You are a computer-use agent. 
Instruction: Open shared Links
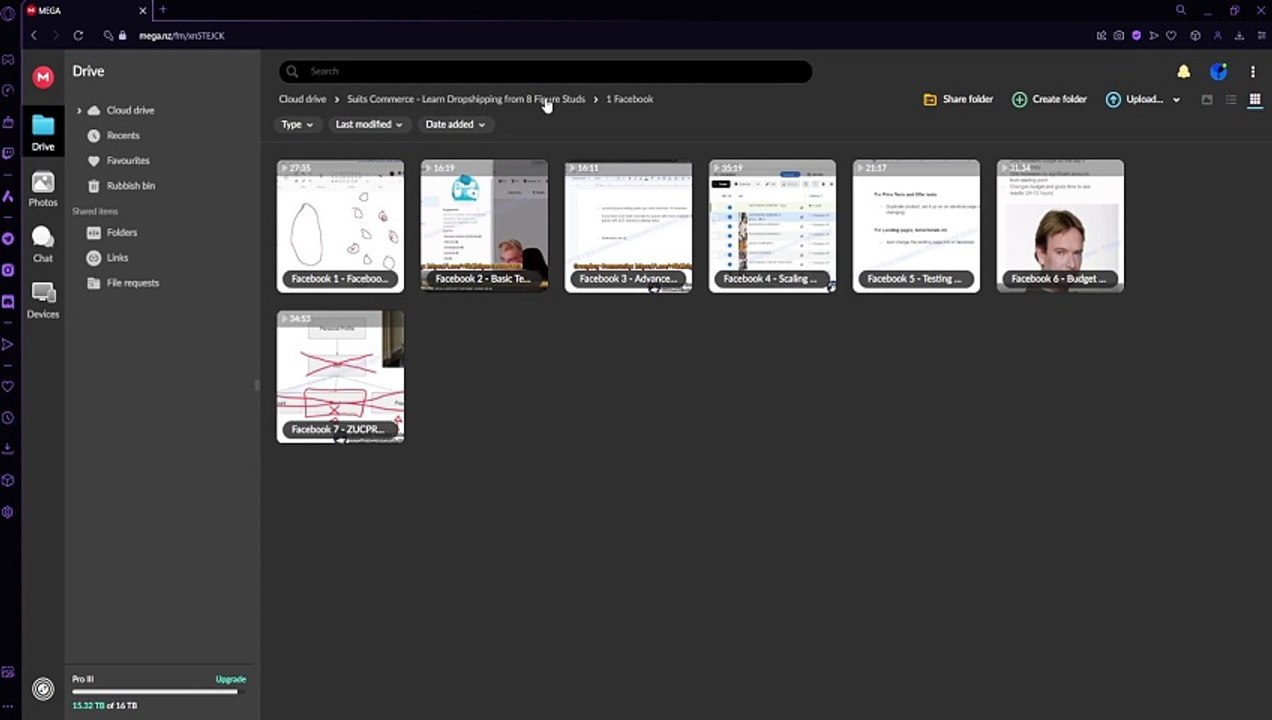pyautogui.click(x=118, y=257)
